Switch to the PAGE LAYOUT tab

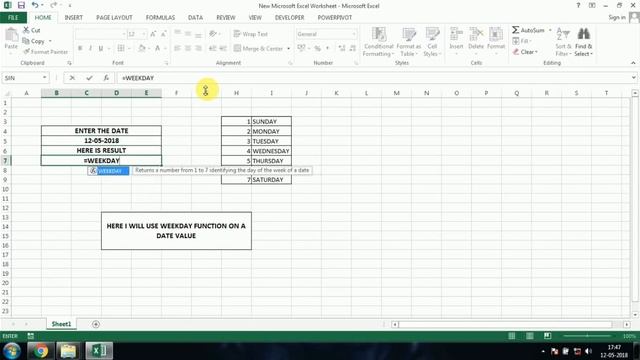tap(114, 18)
